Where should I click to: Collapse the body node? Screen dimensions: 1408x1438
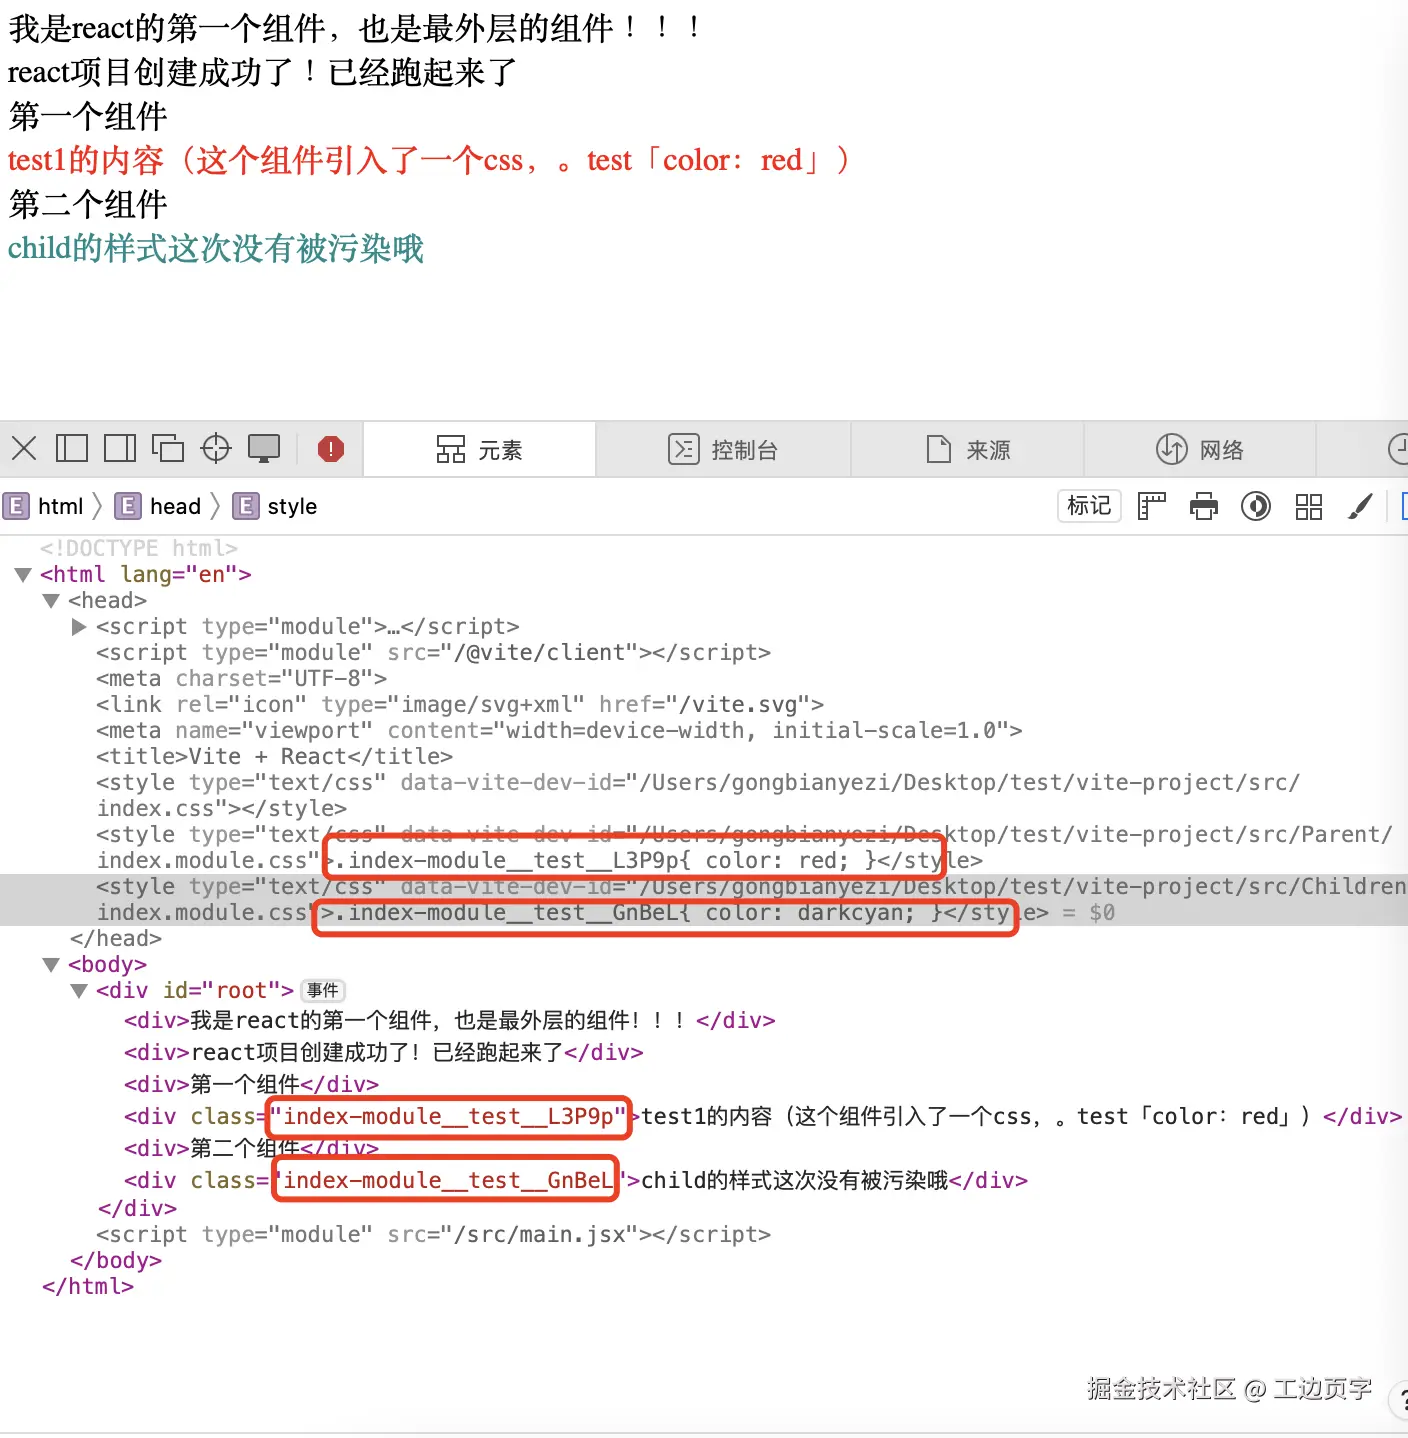tap(51, 965)
